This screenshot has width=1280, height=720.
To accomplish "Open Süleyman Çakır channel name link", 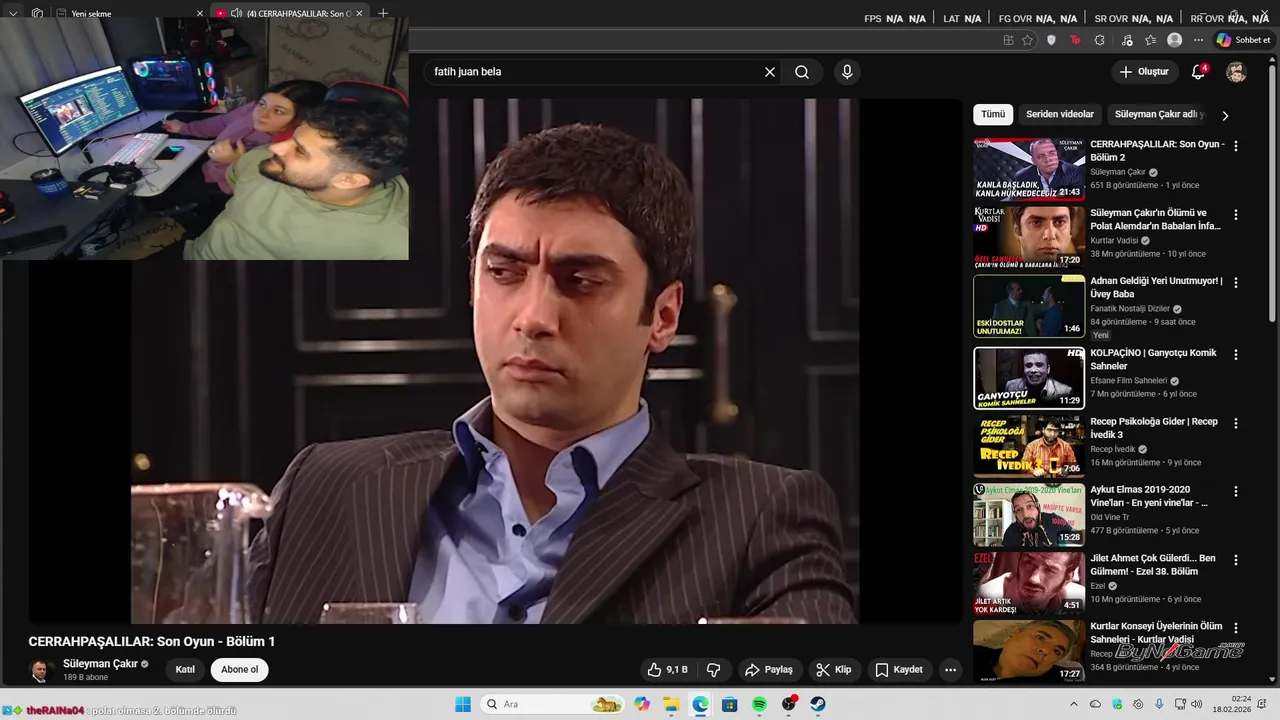I will (100, 664).
